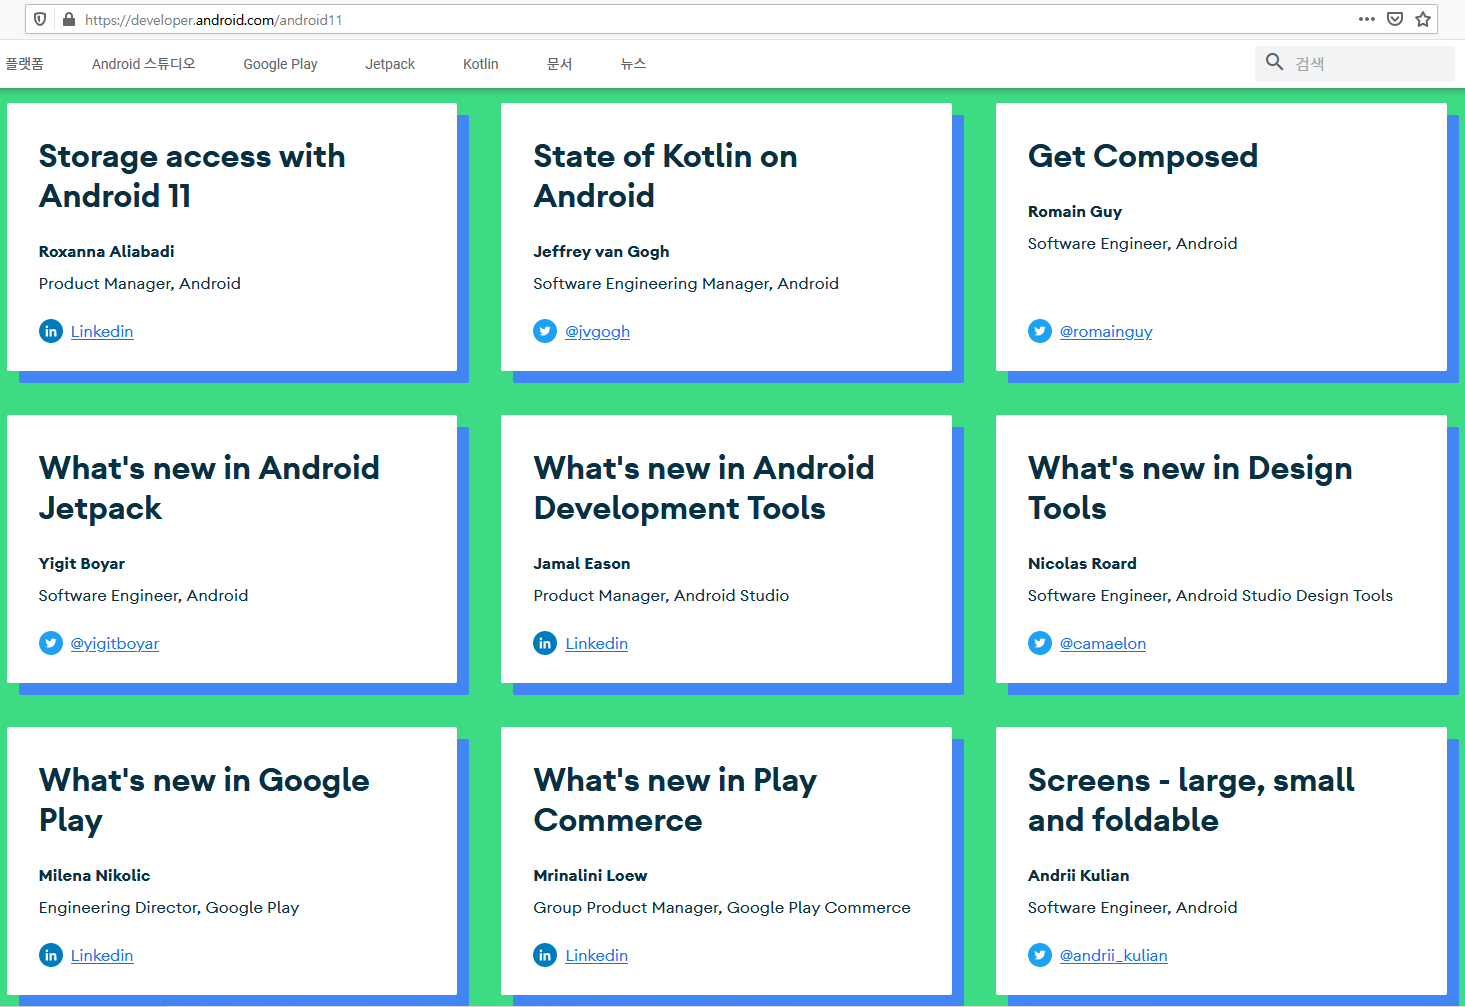1465x1007 pixels.
Task: Open the @camaelon Twitter link
Action: 1103,644
